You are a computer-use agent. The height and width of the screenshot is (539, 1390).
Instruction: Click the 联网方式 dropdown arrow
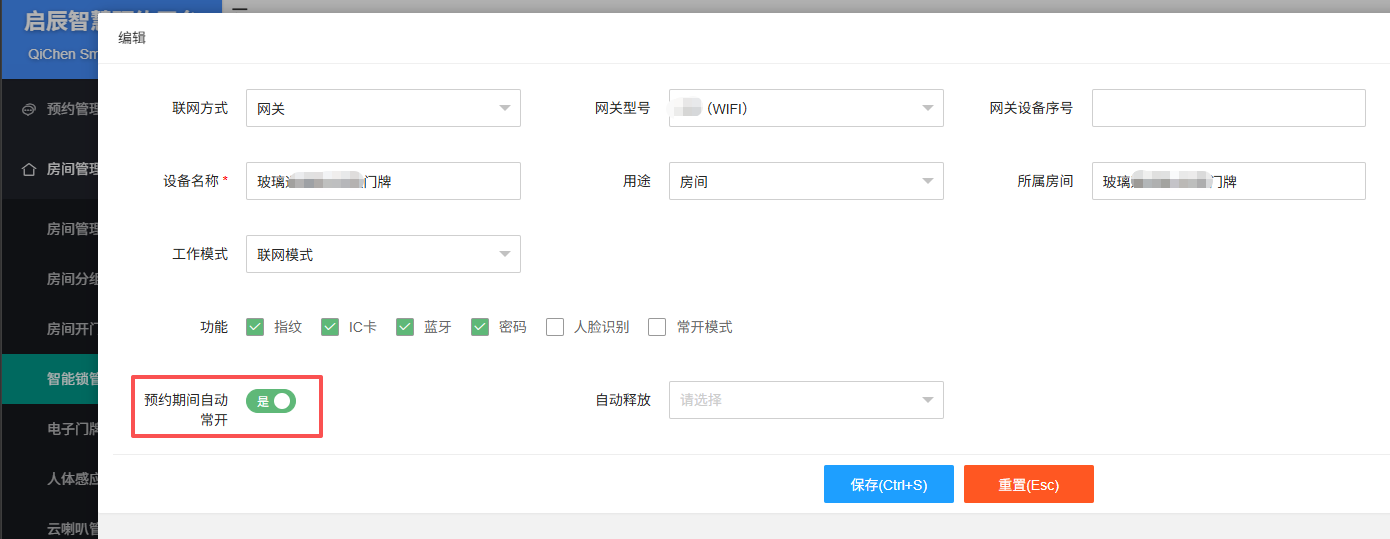click(505, 109)
